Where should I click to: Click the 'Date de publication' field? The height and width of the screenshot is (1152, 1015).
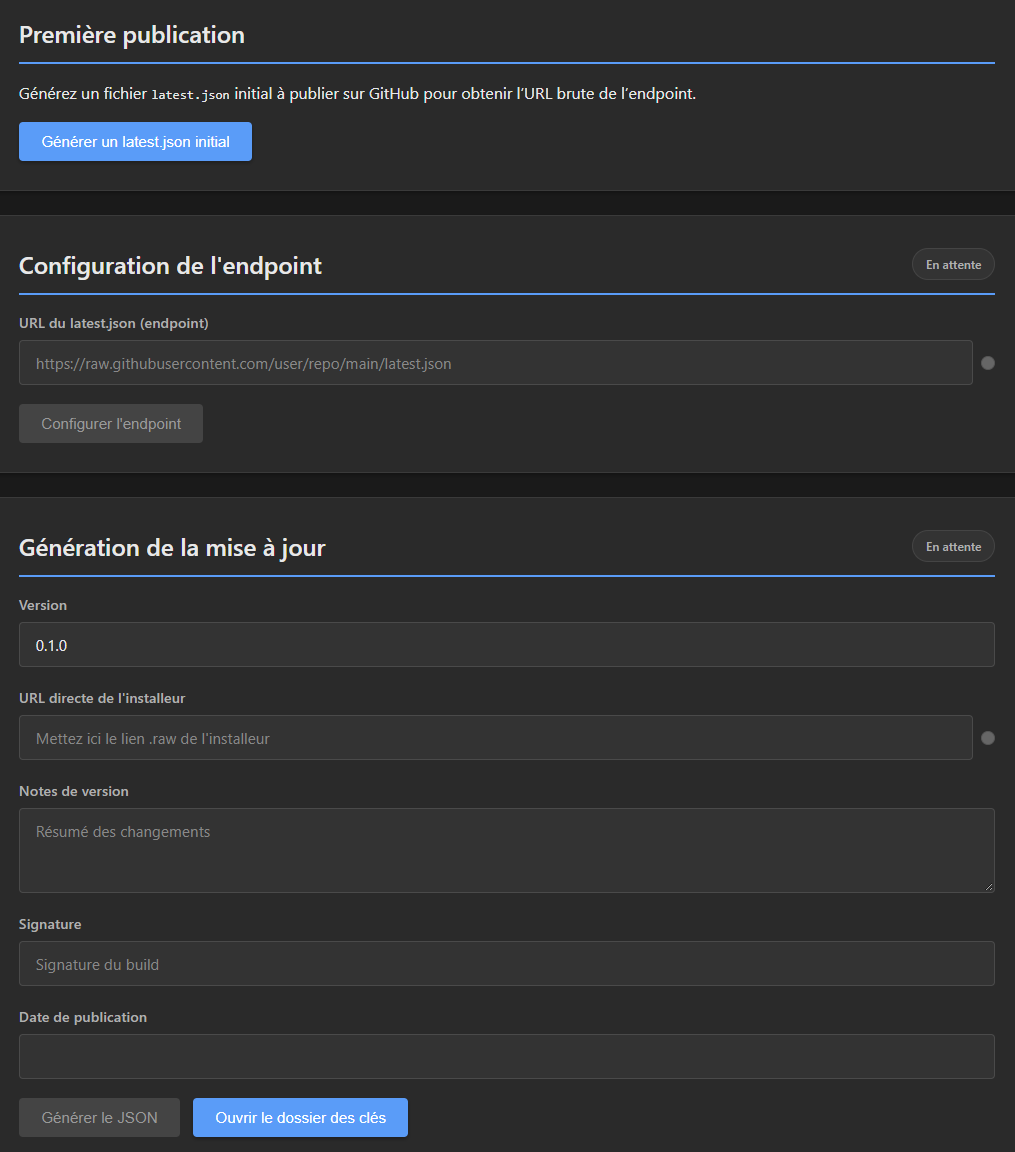(507, 1056)
